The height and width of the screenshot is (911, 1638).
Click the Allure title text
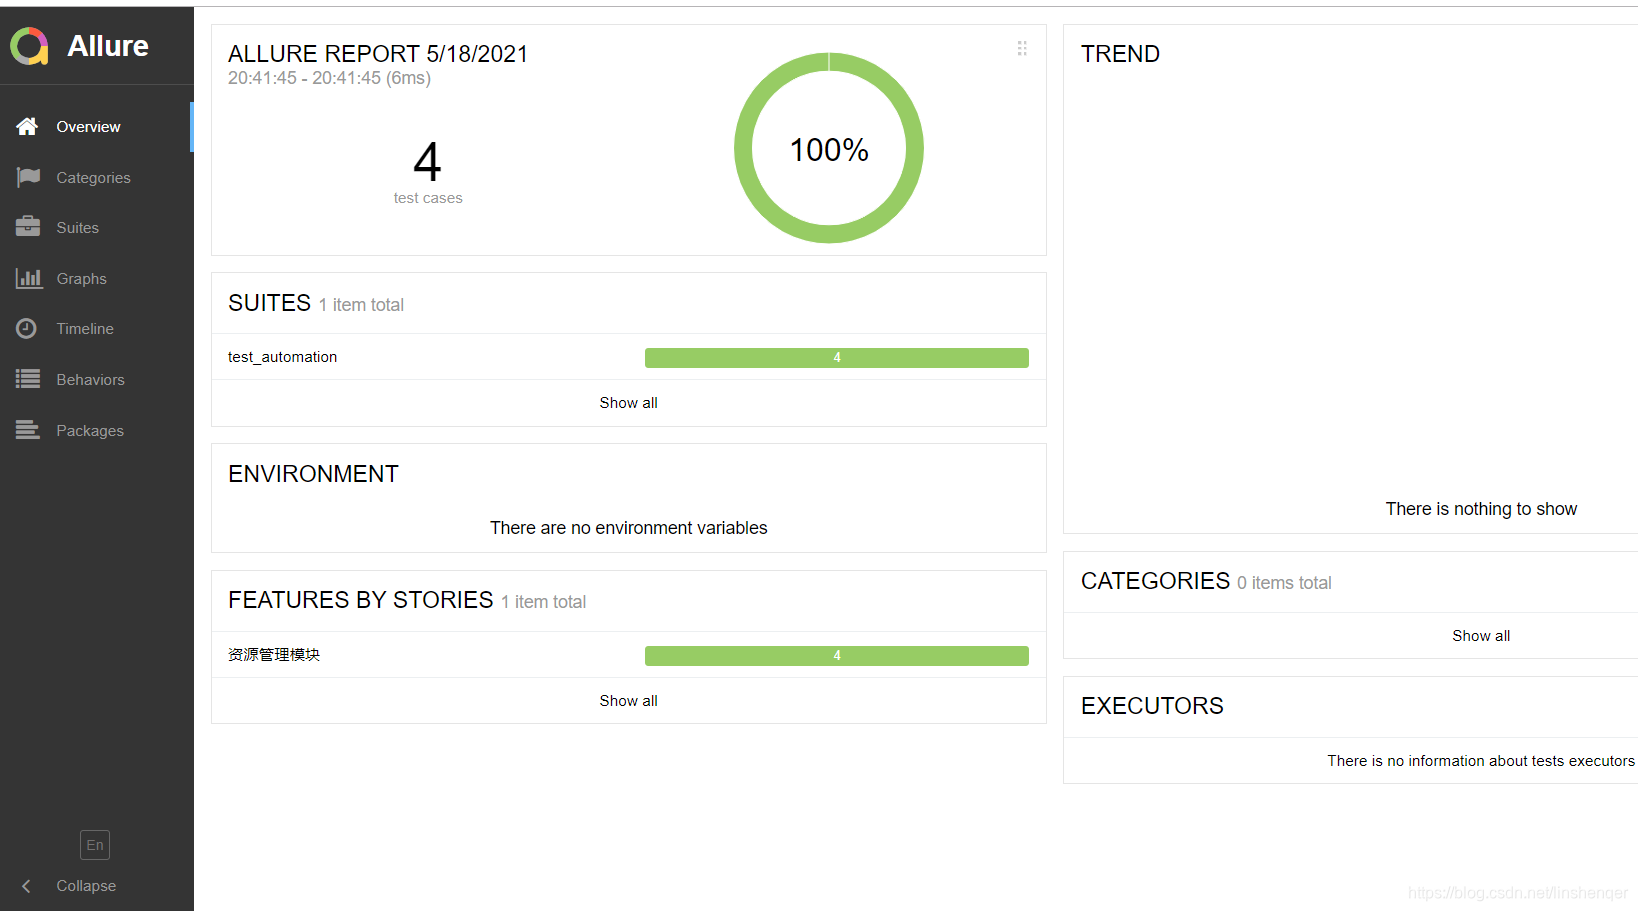point(108,46)
